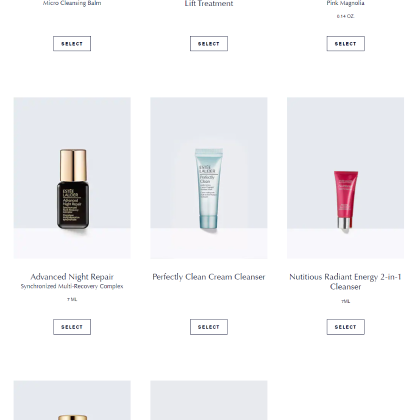The height and width of the screenshot is (420, 420).
Task: Click the Advanced Night Repair title
Action: [x=72, y=277]
